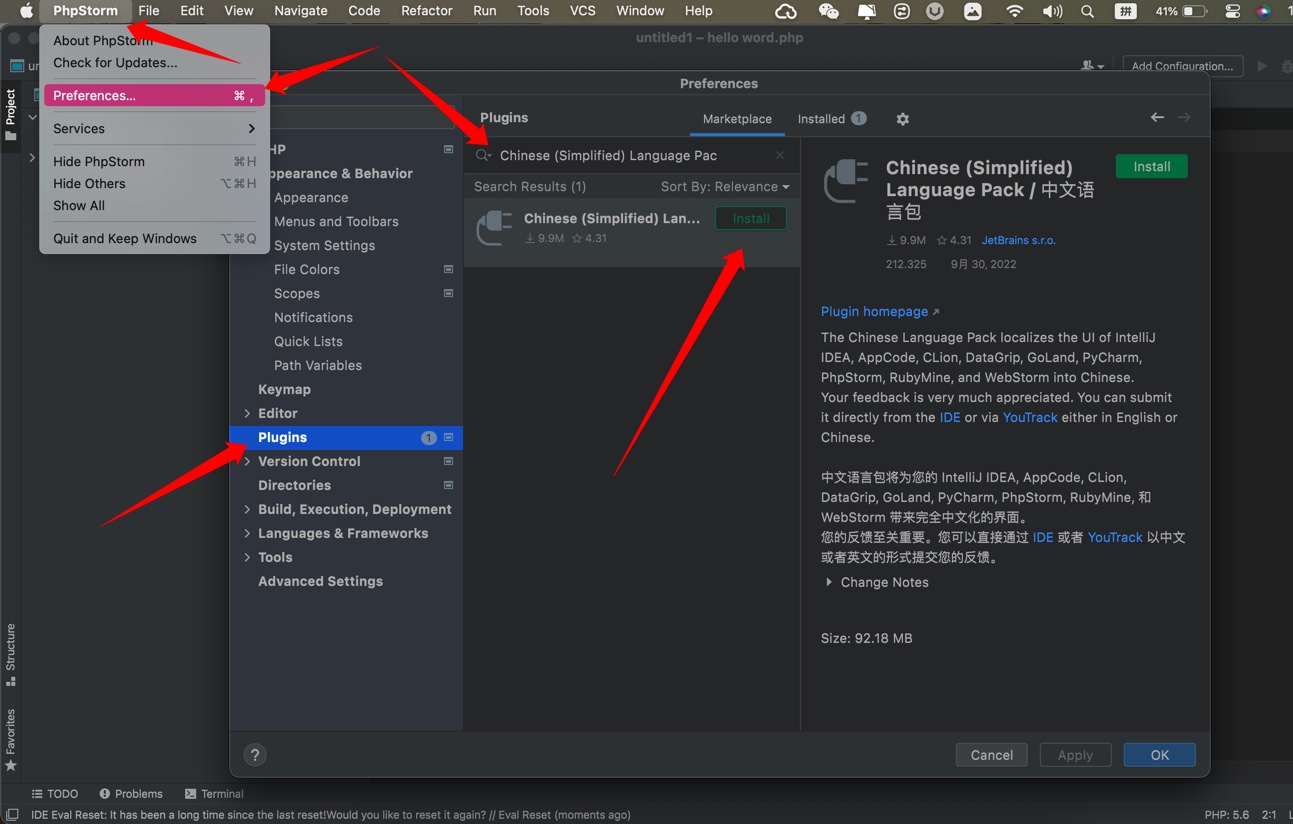Viewport: 1293px width, 824px height.
Task: Select Preferences… menu item
Action: 154,96
